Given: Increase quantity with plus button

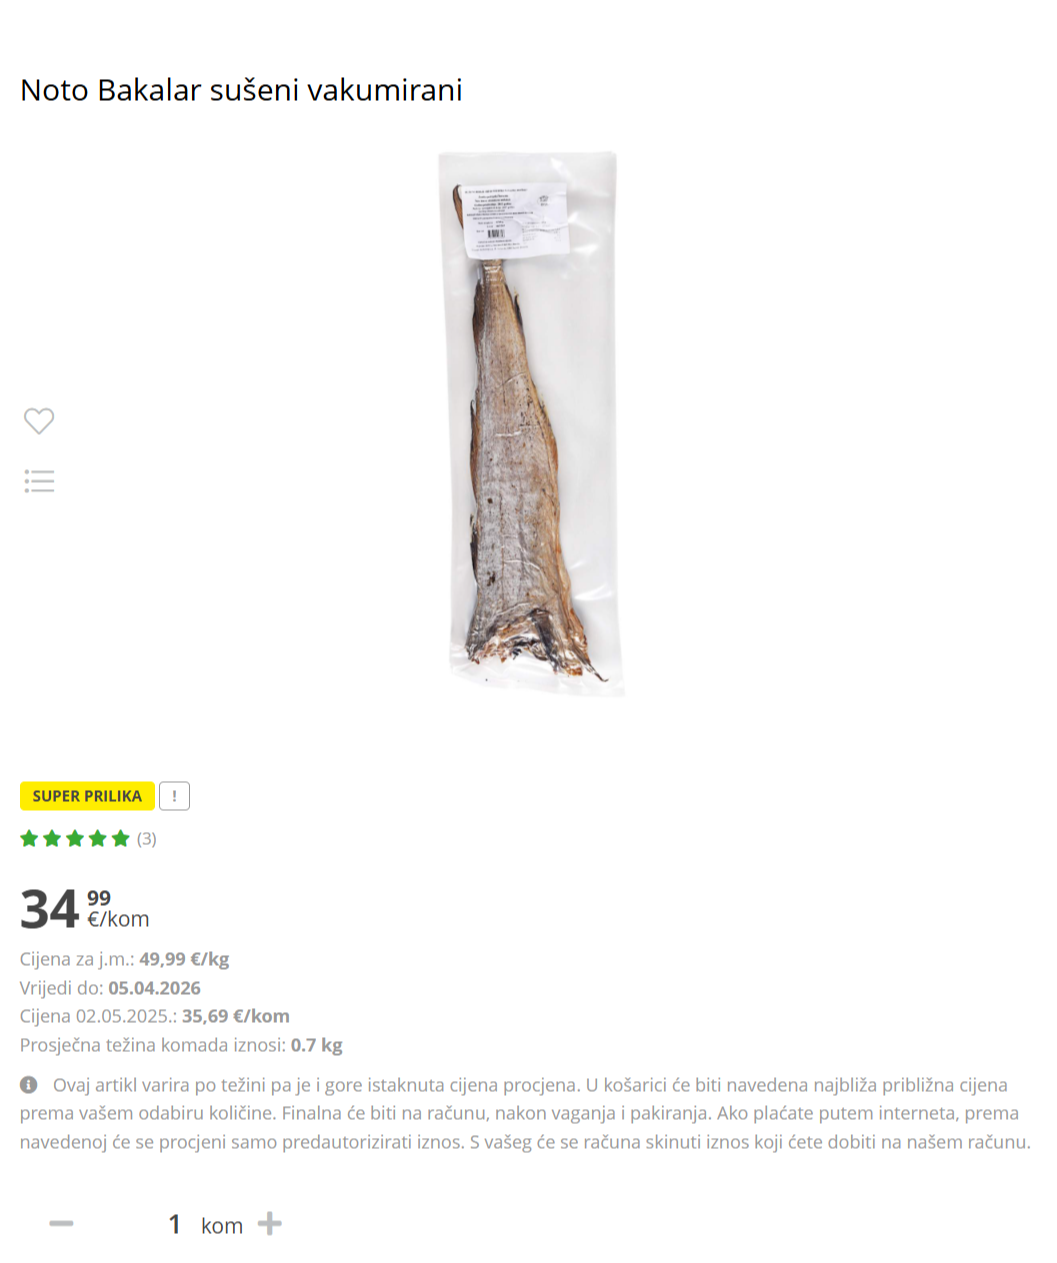Looking at the screenshot, I should coord(270,1224).
